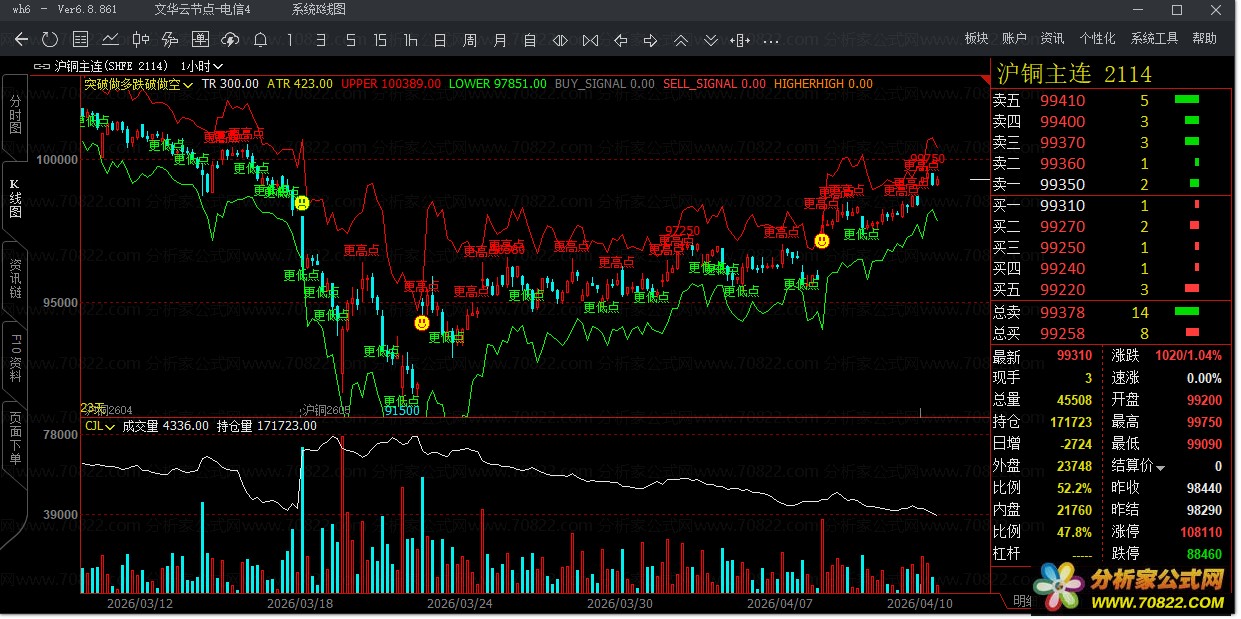Image resolution: width=1241 pixels, height=619 pixels.
Task: Expand the CJL volume indicator dropdown
Action: point(101,426)
